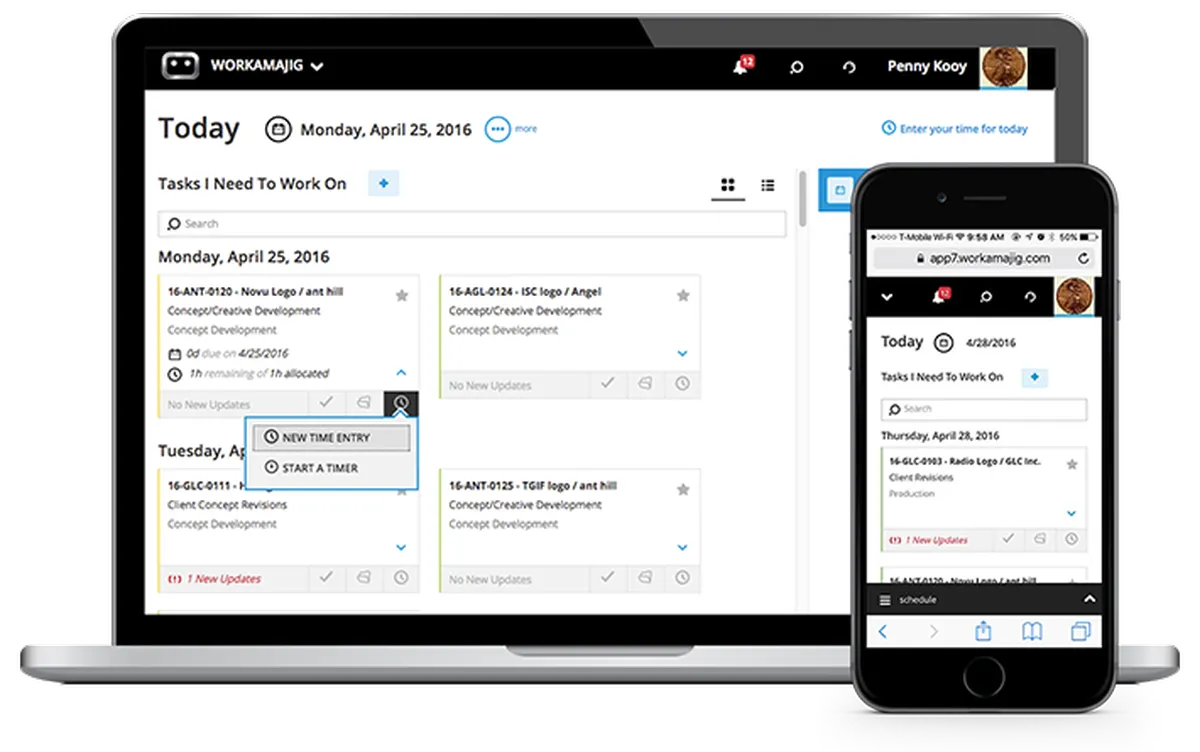
Task: Reload page in phone browser address bar
Action: [x=1083, y=258]
